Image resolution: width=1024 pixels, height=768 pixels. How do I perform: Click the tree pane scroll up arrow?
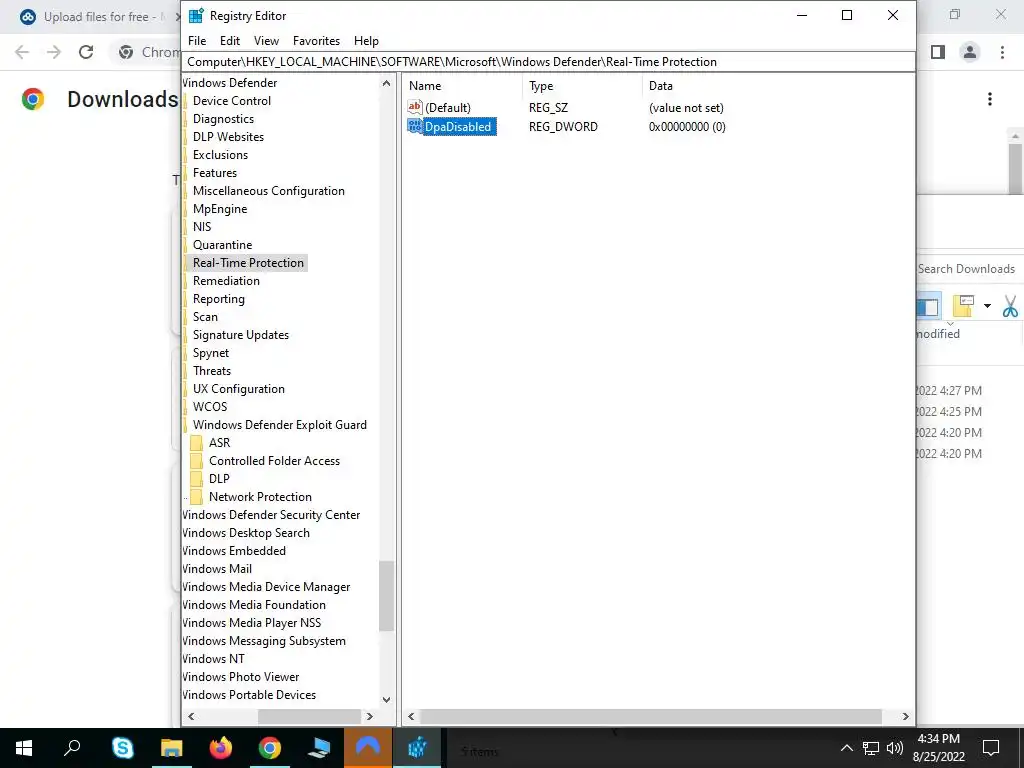386,84
